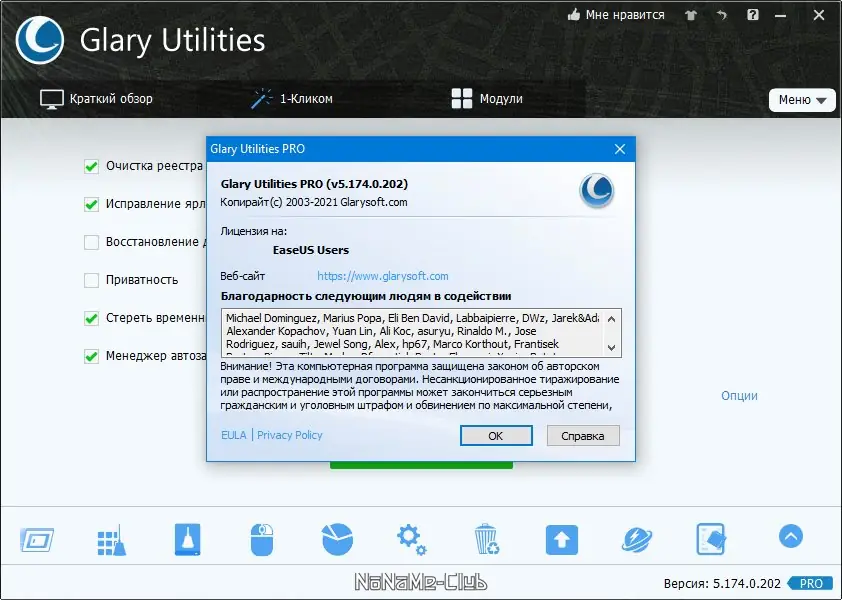Open the EULA link
Screen dimensions: 842x600
pos(234,435)
